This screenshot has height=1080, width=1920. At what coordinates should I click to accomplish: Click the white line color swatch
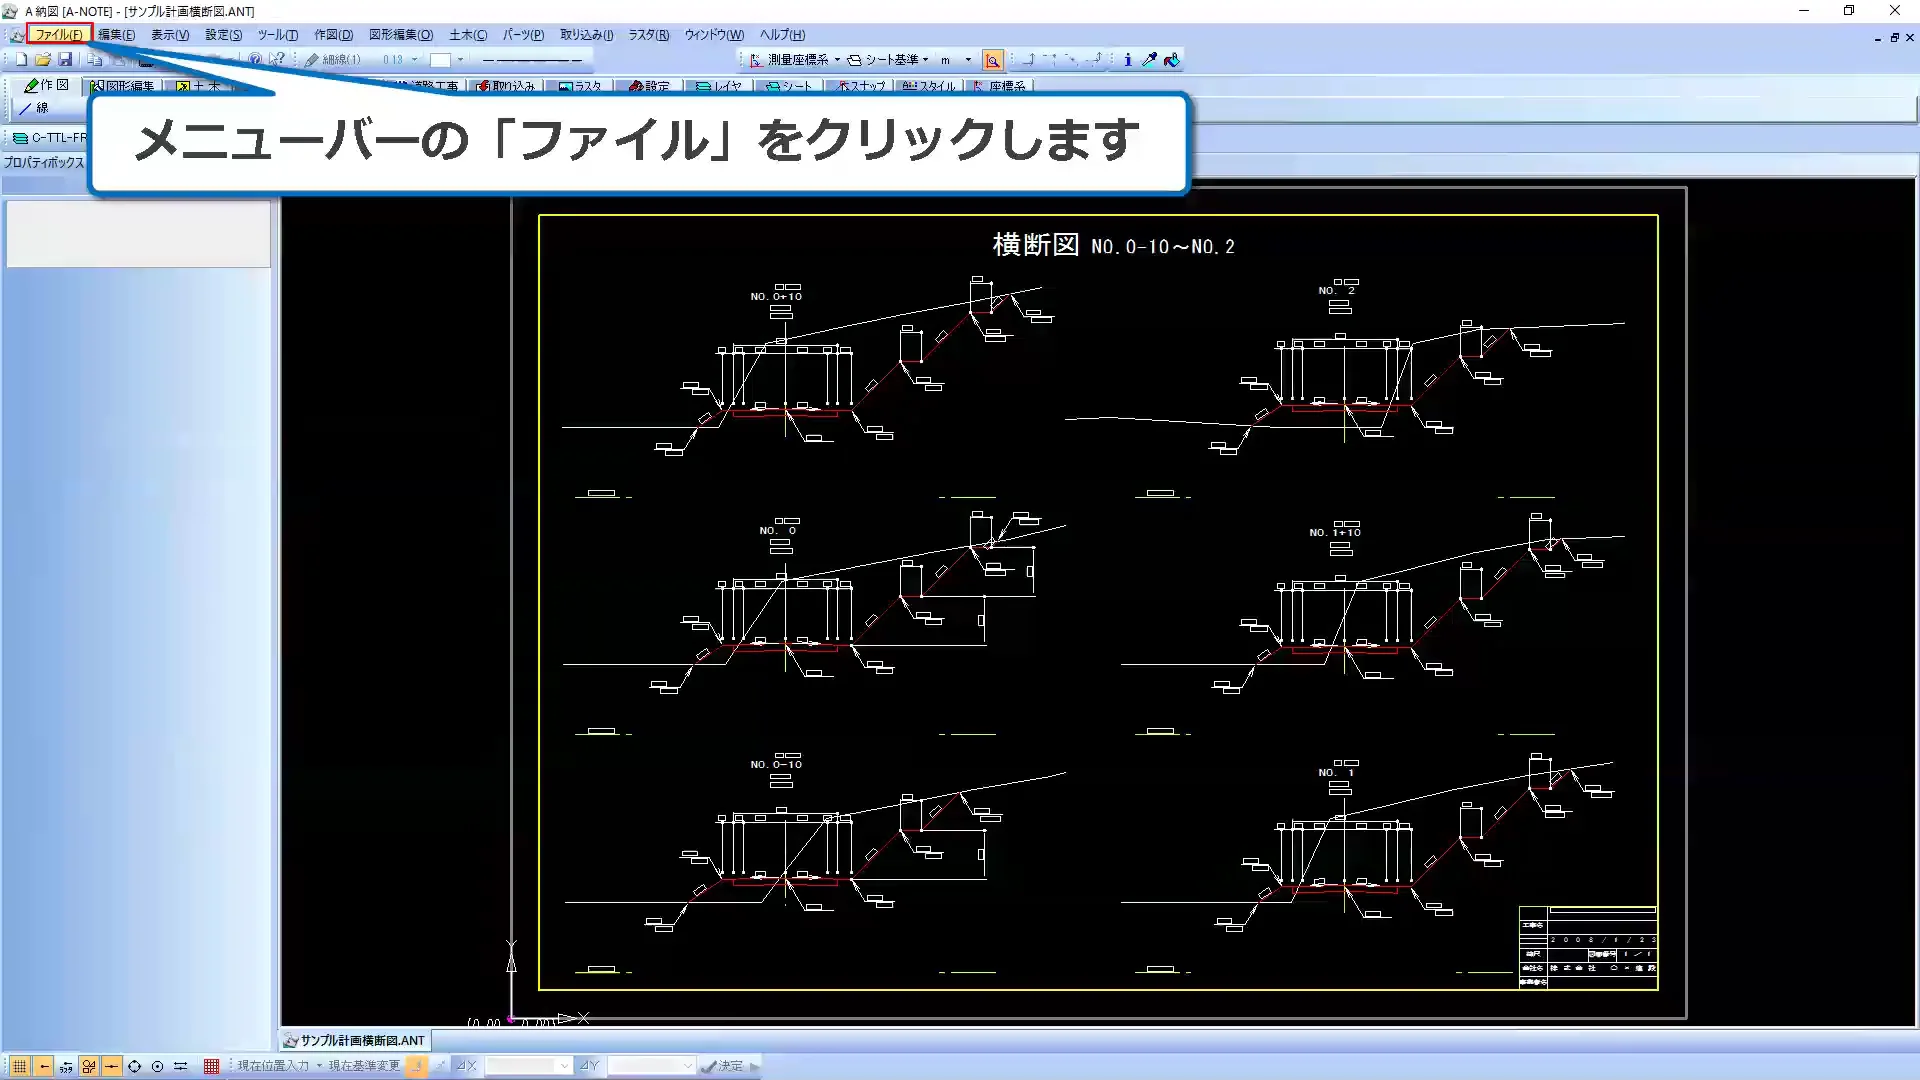click(x=440, y=60)
